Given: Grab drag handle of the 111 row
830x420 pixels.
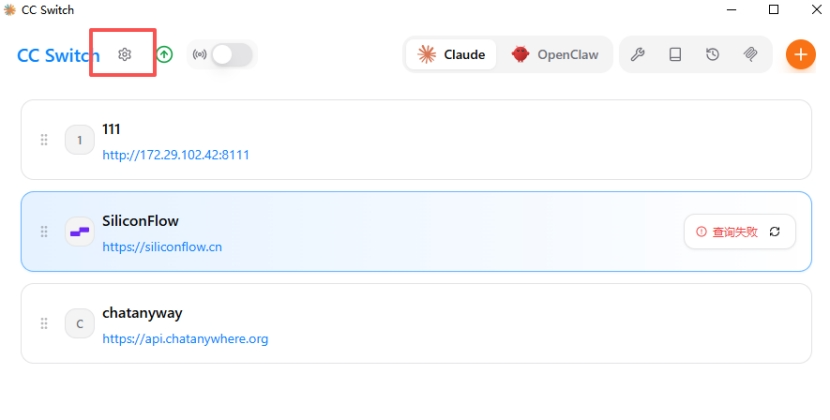Looking at the screenshot, I should click(44, 140).
